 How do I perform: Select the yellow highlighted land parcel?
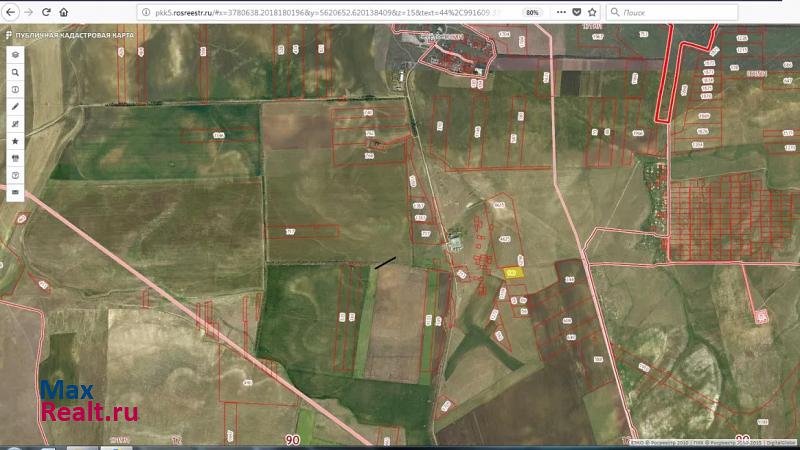pos(513,271)
